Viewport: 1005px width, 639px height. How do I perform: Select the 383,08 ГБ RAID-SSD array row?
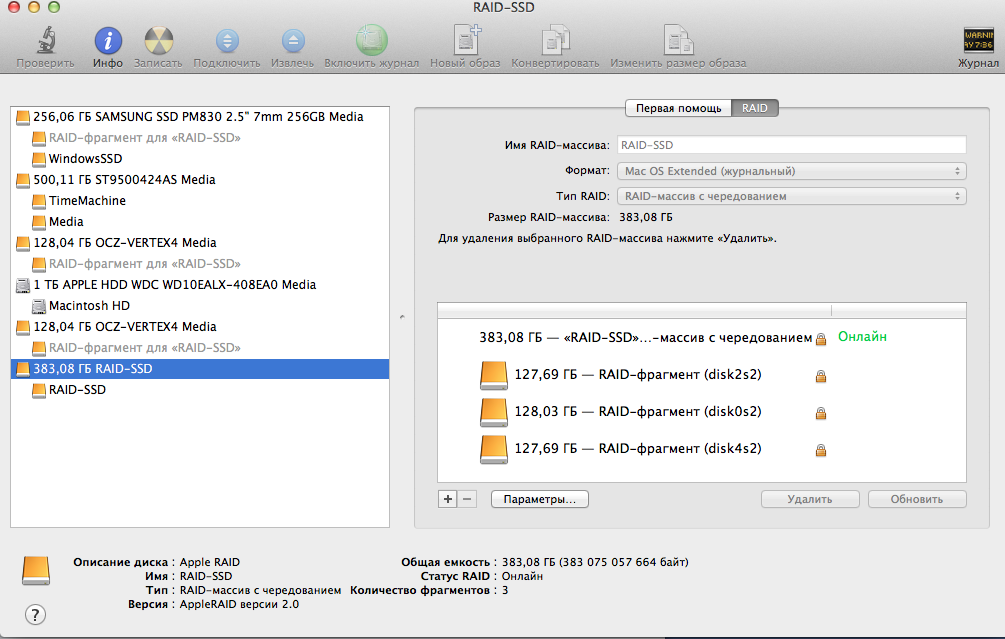[x=702, y=337]
